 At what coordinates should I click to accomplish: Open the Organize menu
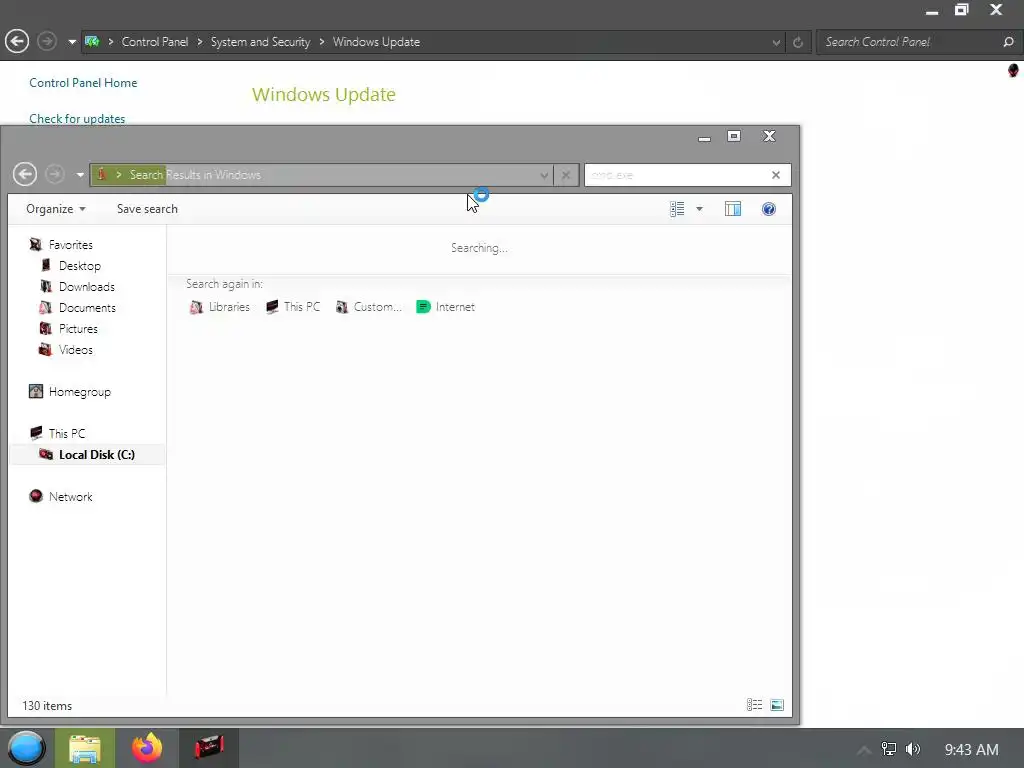tap(56, 209)
